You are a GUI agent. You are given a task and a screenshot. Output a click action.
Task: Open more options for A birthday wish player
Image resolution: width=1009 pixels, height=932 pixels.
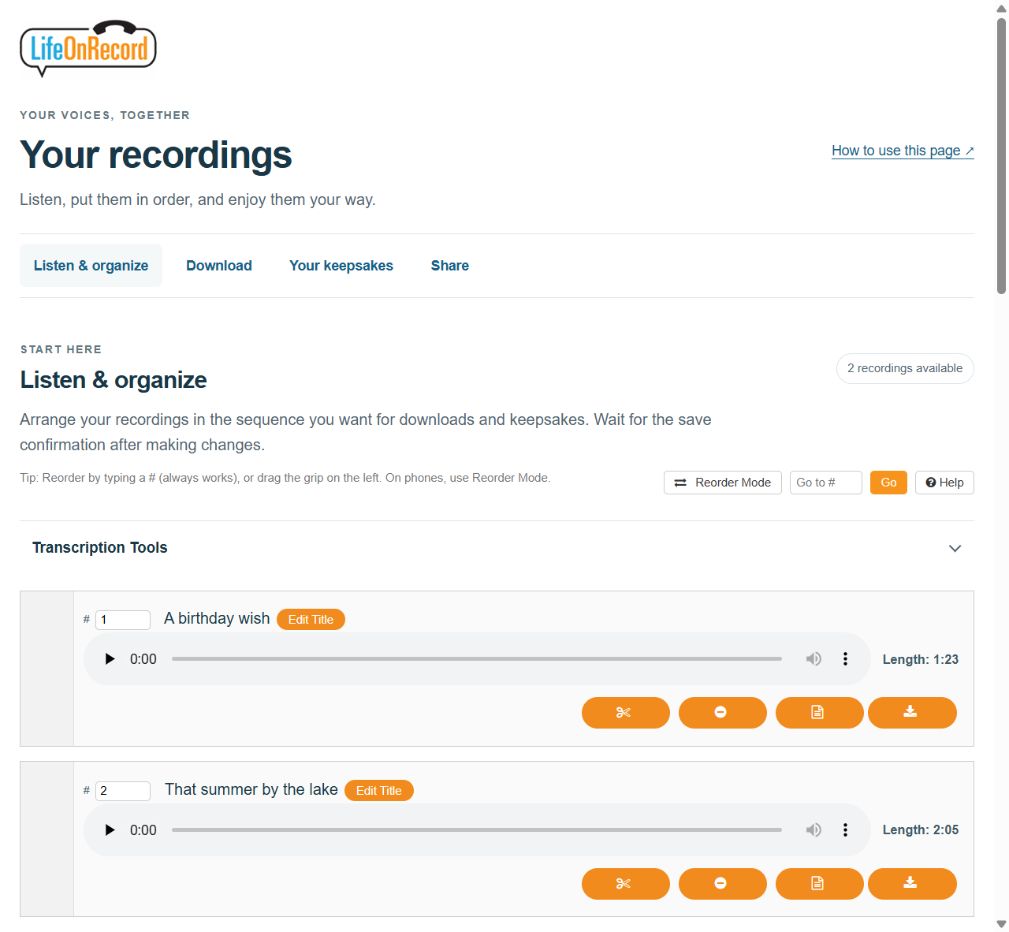click(x=845, y=659)
